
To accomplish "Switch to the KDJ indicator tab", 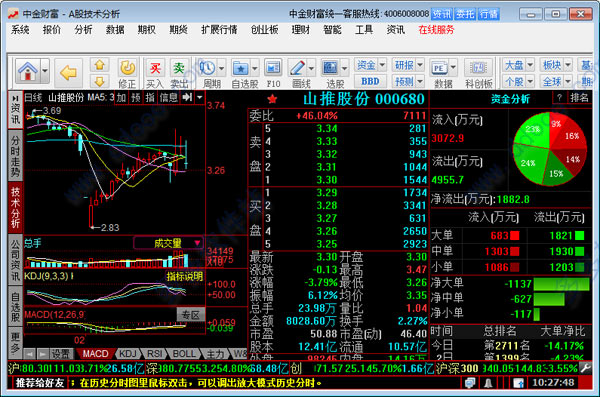I will pos(128,354).
